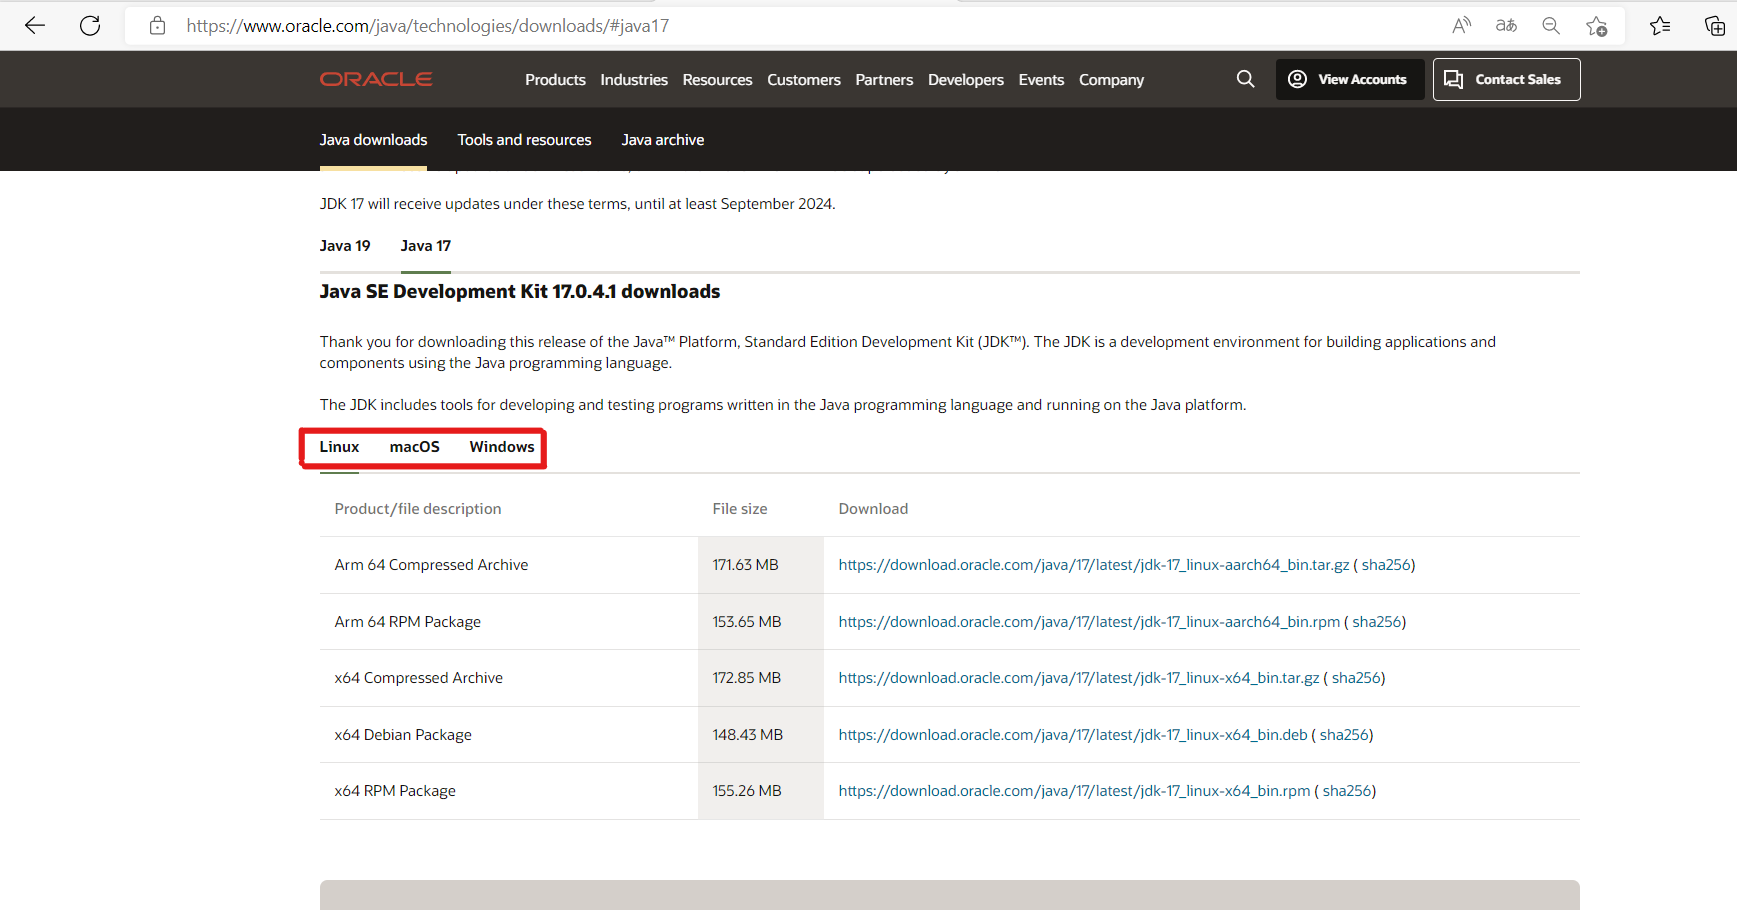Click the 'Arm 64 RPM Package' text
The image size is (1737, 910).
click(407, 622)
